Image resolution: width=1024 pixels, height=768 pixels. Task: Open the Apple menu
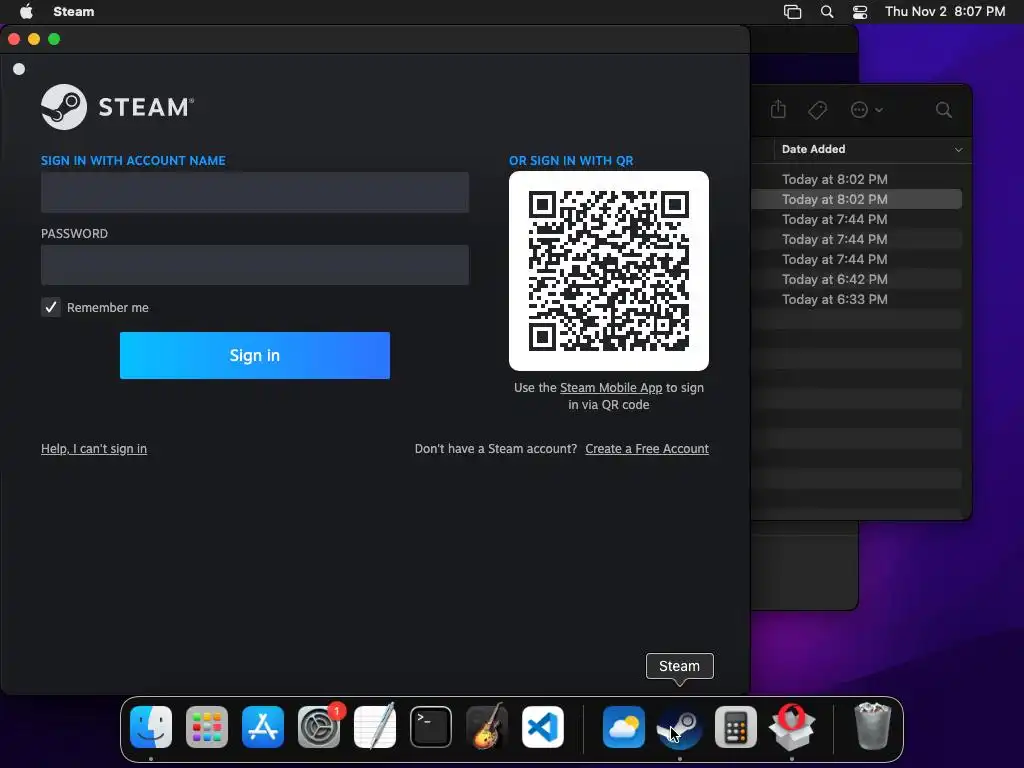pos(26,12)
